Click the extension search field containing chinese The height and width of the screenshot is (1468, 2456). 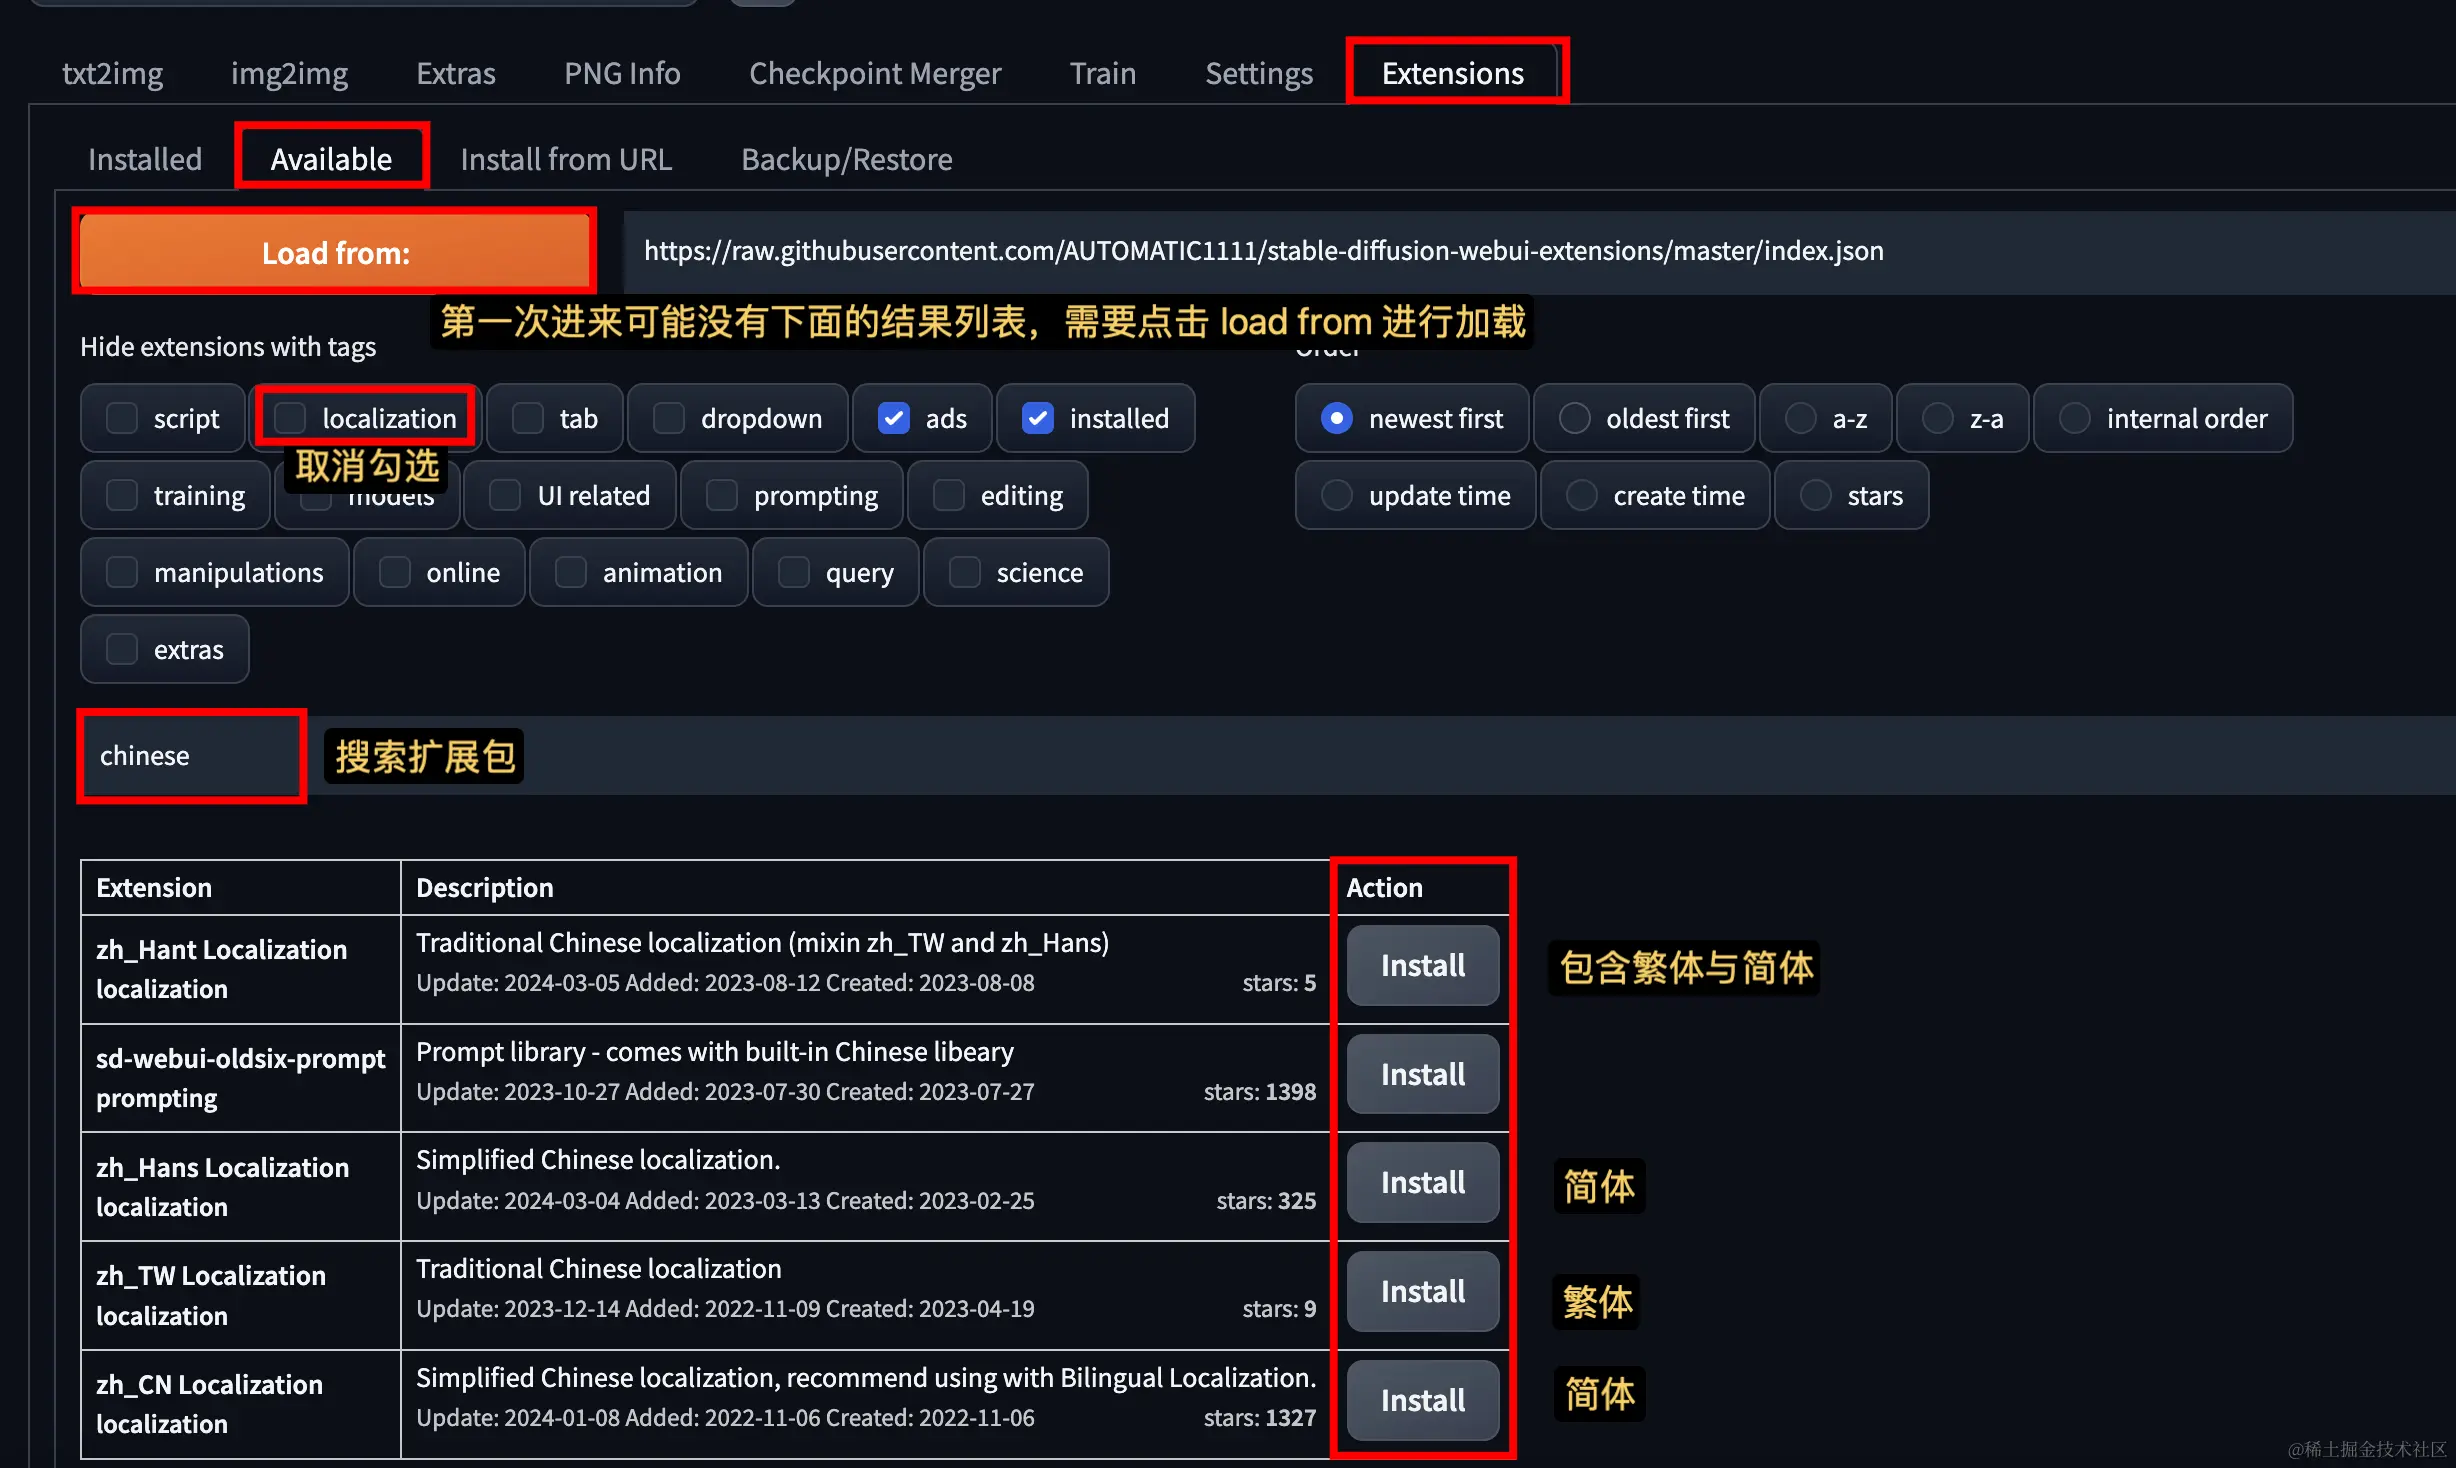click(190, 756)
